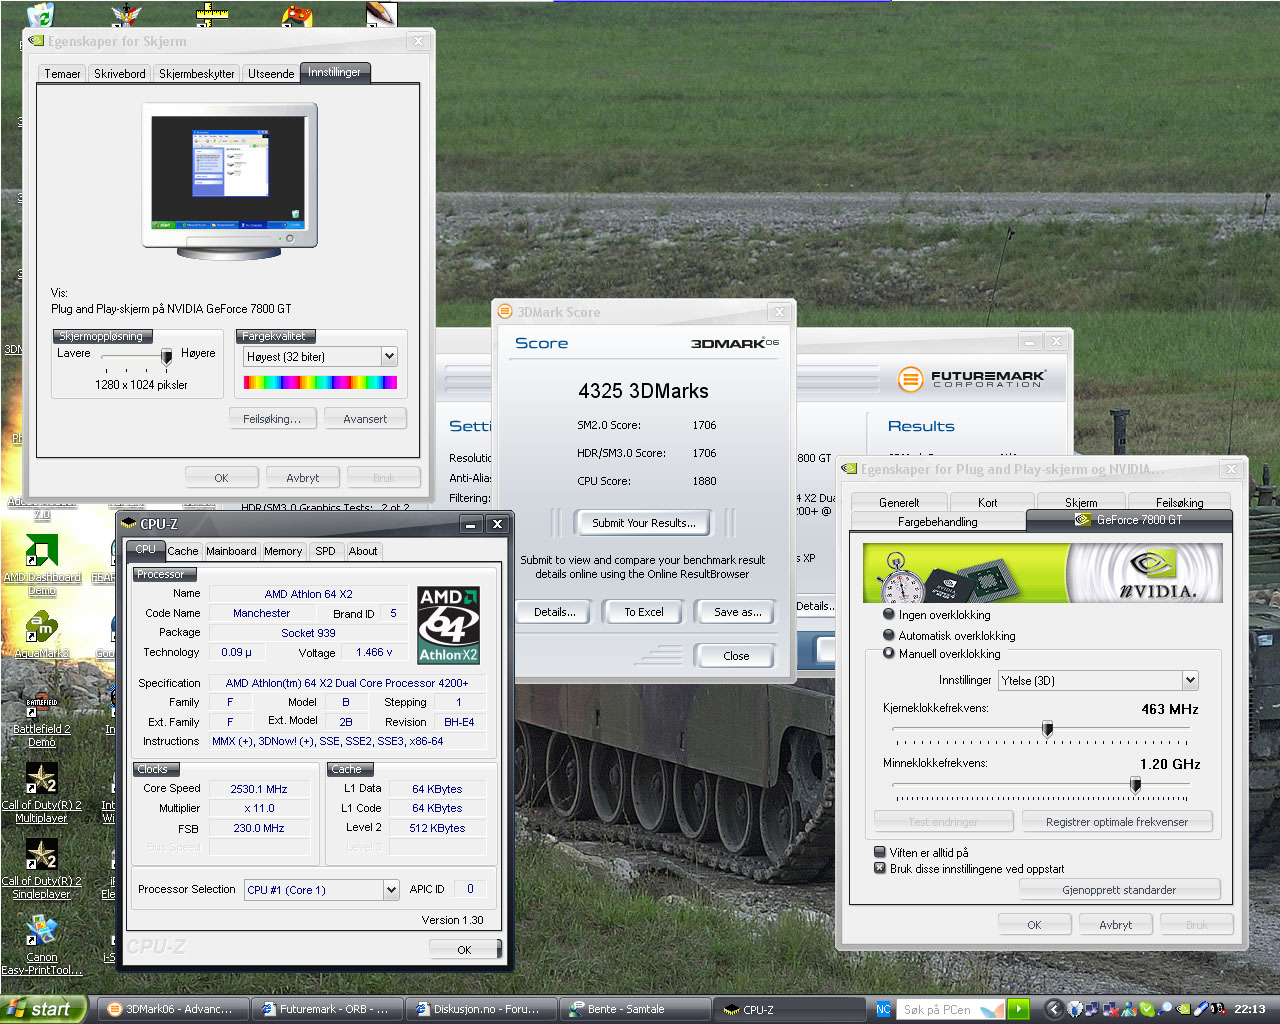Select the Automatisk overklokking radio button
Screen dimensions: 1280x1024
(x=889, y=635)
